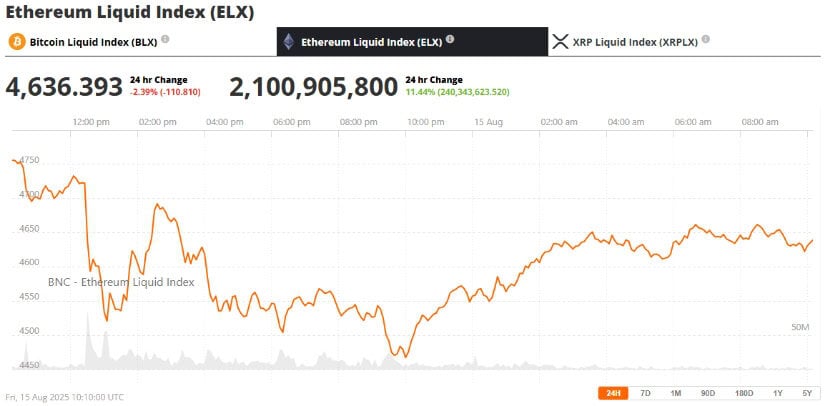The width and height of the screenshot is (825, 406).
Task: Click the XRP logo icon
Action: click(x=559, y=42)
